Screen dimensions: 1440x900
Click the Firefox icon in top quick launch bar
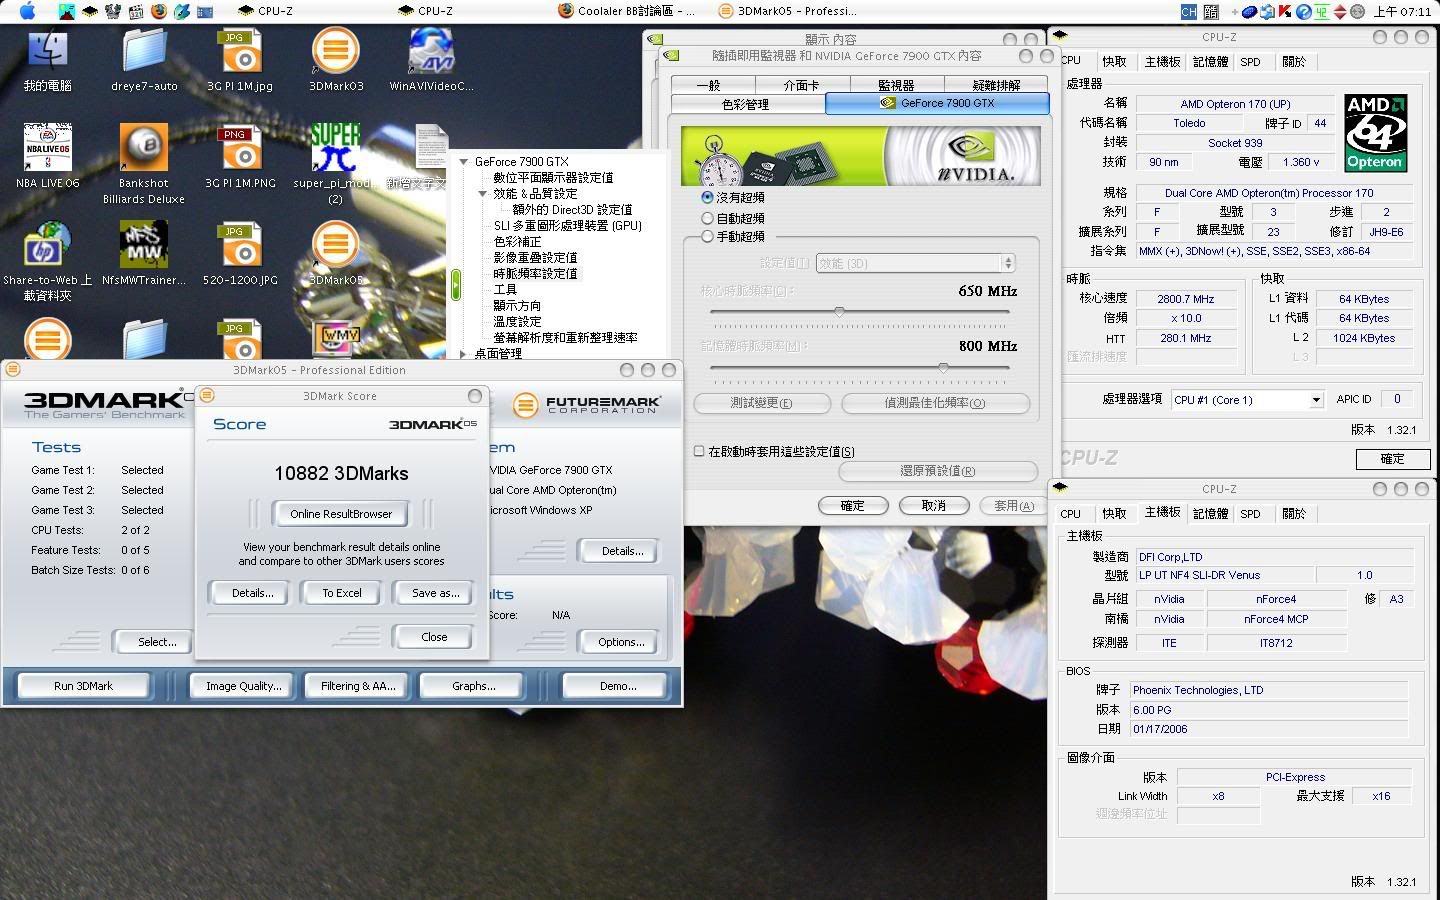tap(159, 12)
